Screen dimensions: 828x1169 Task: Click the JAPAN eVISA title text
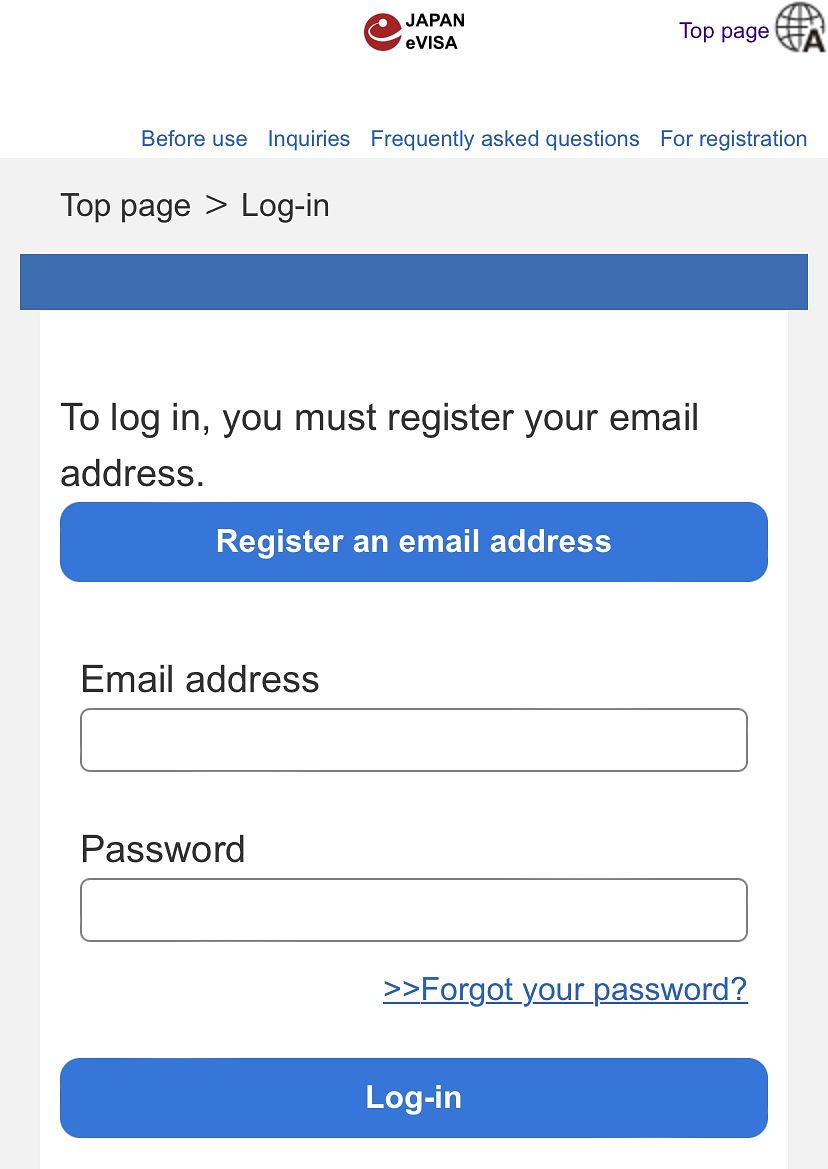point(435,32)
